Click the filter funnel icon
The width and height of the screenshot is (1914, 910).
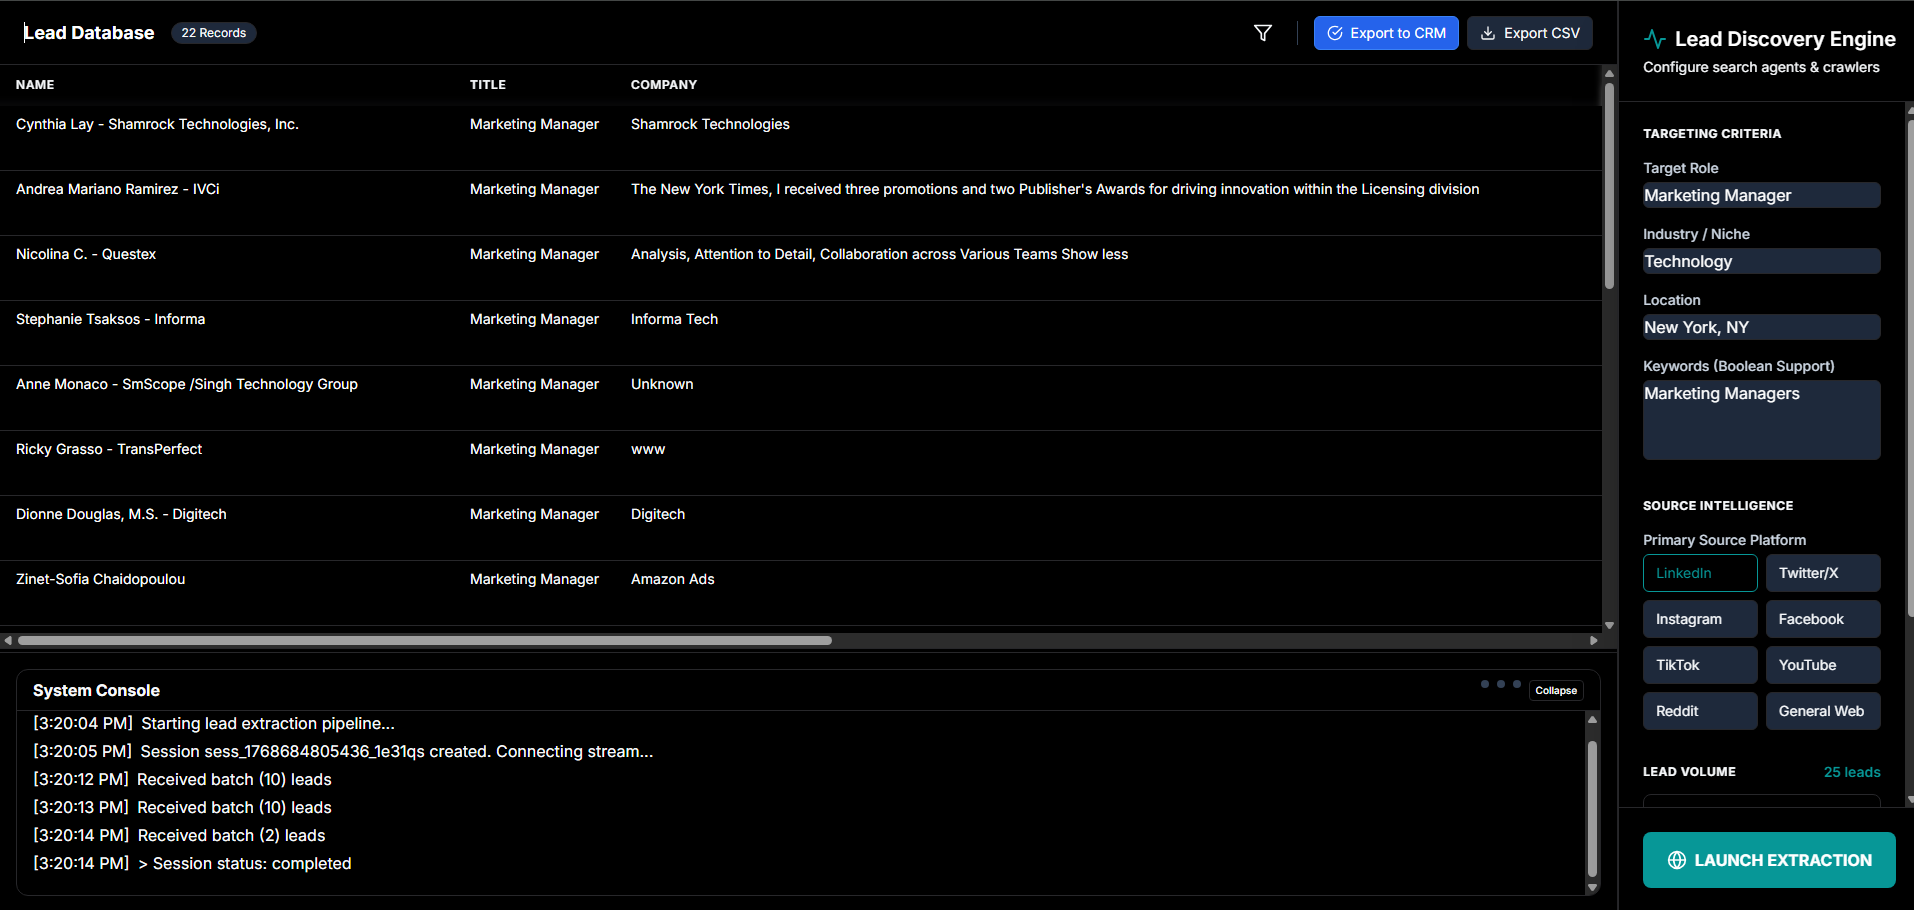pyautogui.click(x=1263, y=33)
